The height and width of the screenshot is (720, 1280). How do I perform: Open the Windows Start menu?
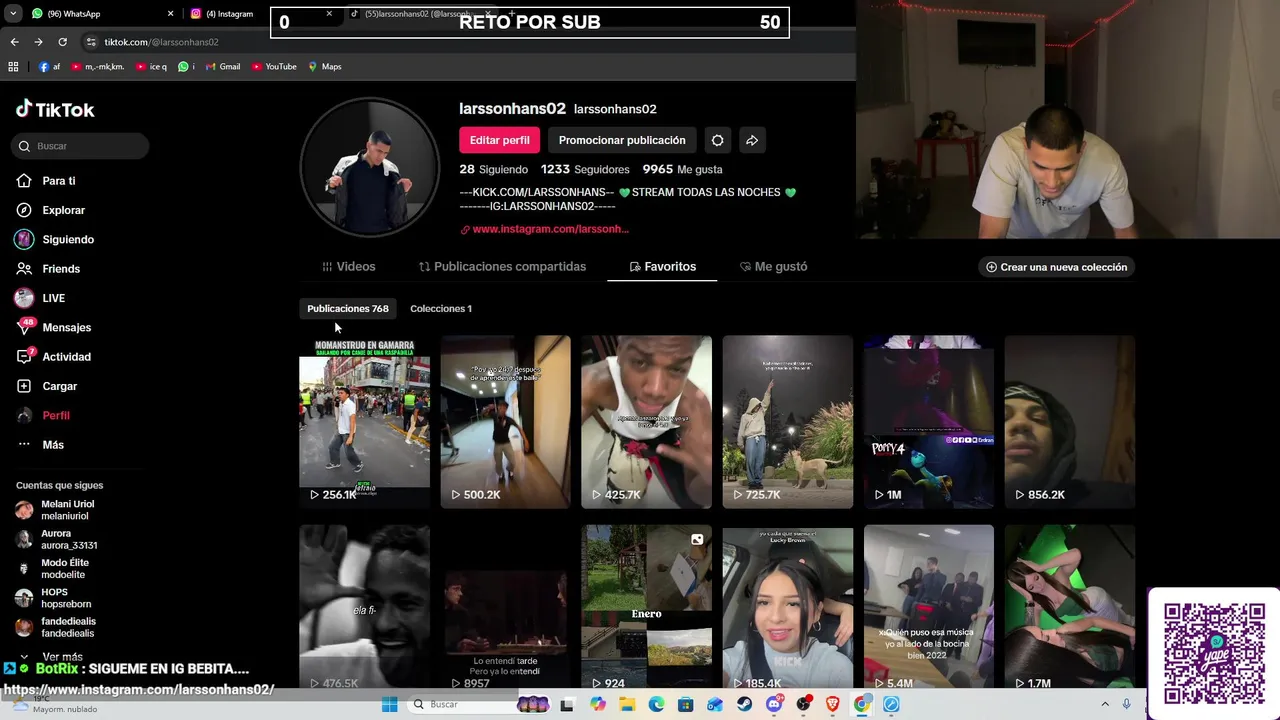click(389, 704)
